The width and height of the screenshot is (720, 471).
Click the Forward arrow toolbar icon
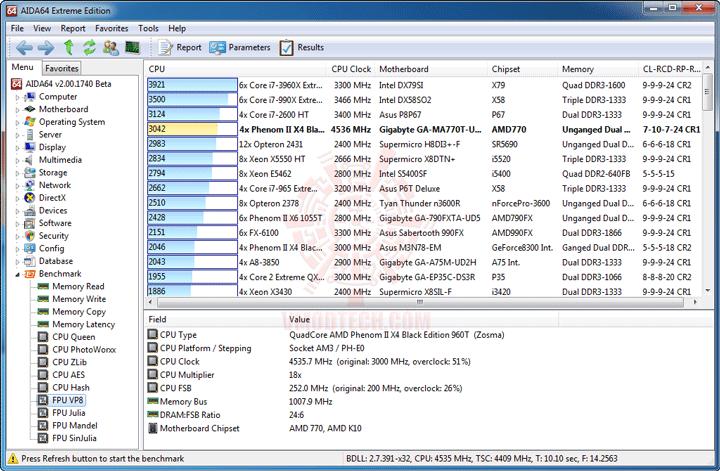45,47
